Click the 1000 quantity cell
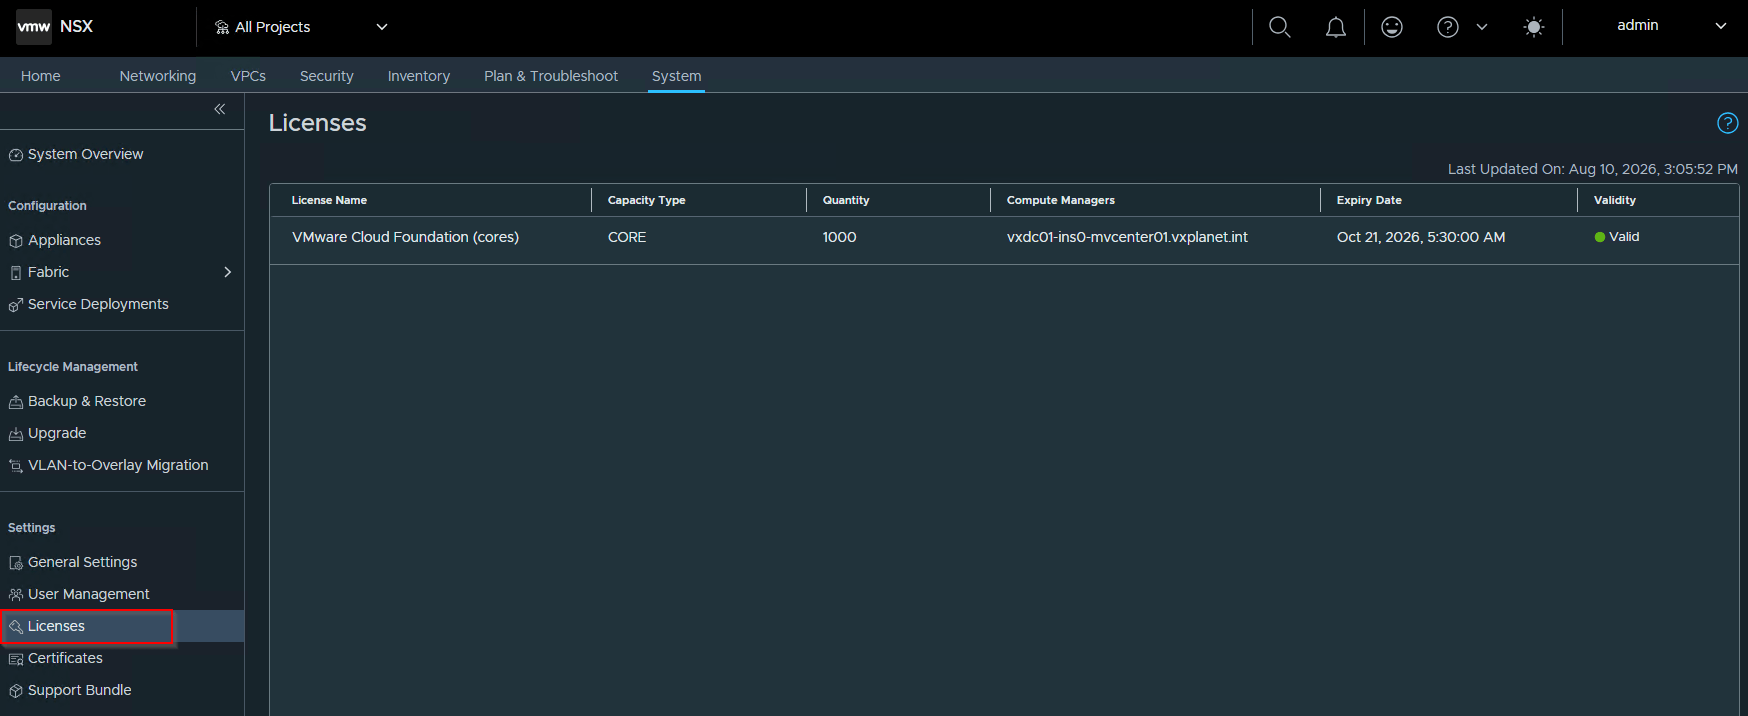This screenshot has height=716, width=1748. 840,237
